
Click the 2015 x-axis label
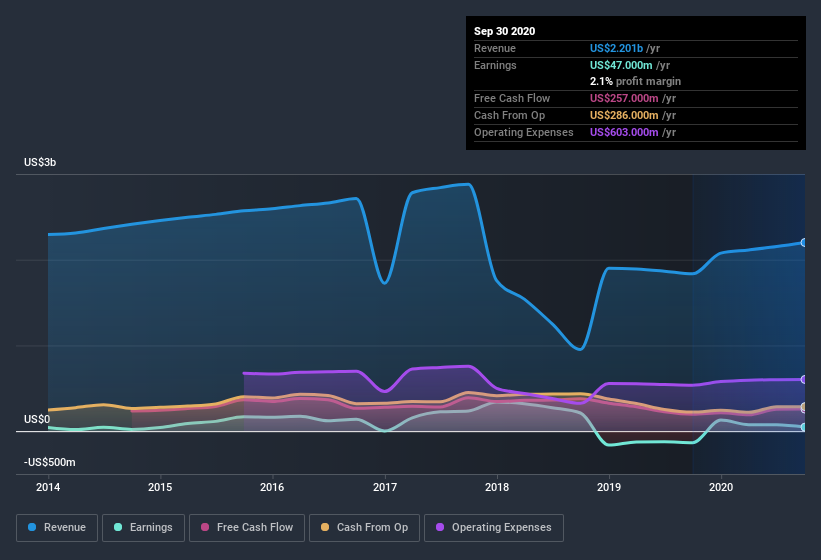click(160, 487)
